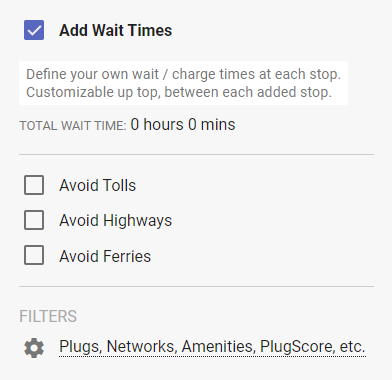This screenshot has height=380, width=392.
Task: Click divider line above Avoid Tolls
Action: point(196,154)
